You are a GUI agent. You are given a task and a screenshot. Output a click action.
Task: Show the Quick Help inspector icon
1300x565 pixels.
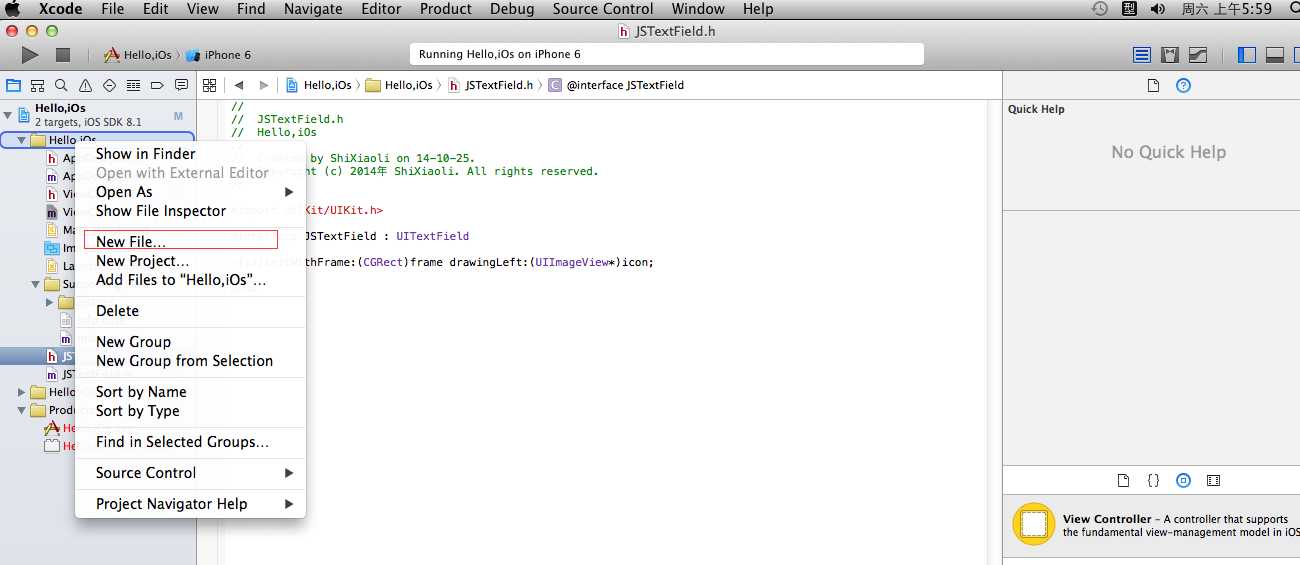click(x=1183, y=86)
